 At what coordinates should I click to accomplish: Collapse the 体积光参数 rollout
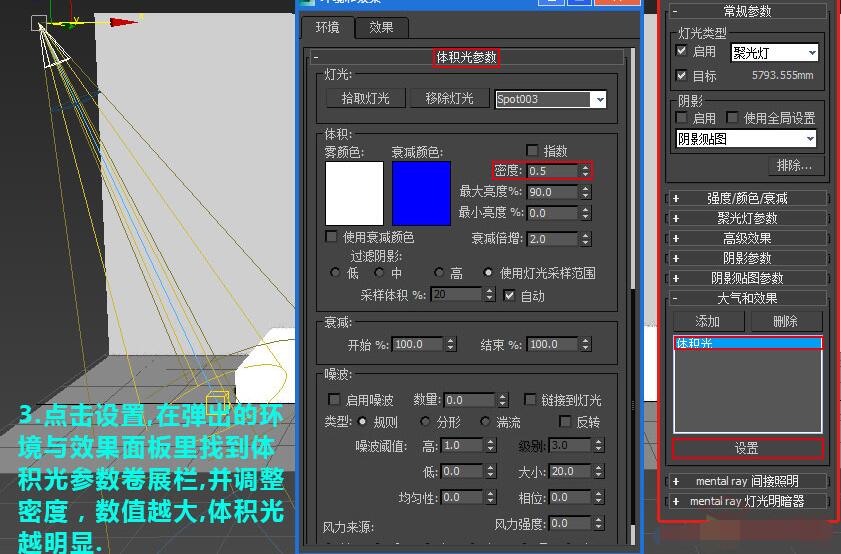coord(467,57)
